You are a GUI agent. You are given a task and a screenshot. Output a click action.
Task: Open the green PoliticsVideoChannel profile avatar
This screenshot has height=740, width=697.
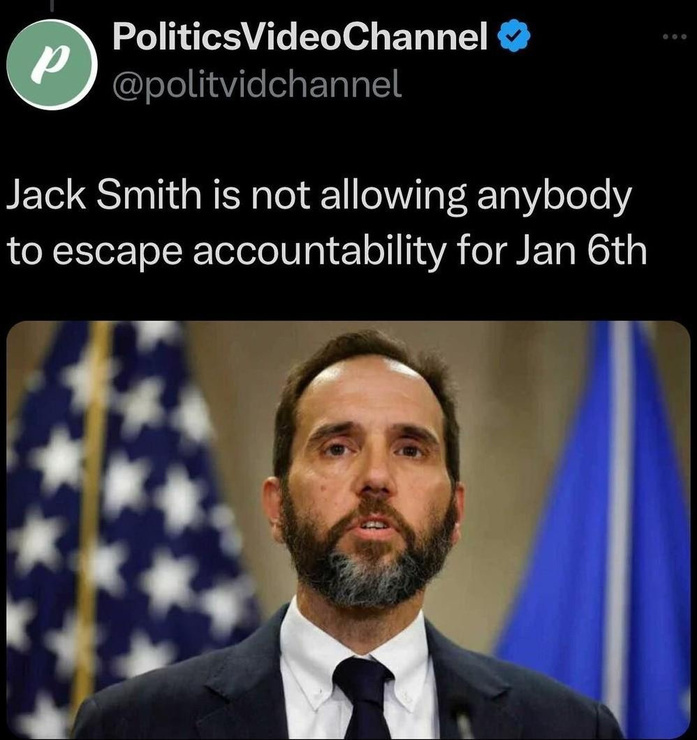tap(52, 65)
